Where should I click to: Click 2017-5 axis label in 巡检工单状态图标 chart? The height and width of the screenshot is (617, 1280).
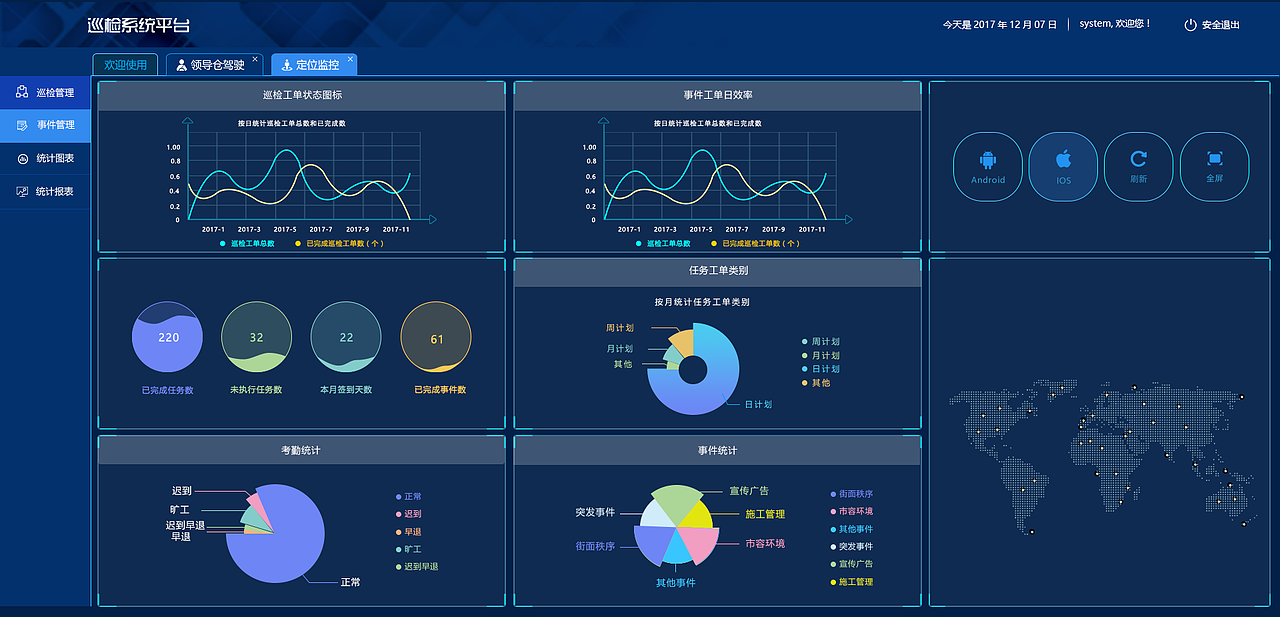tap(284, 229)
